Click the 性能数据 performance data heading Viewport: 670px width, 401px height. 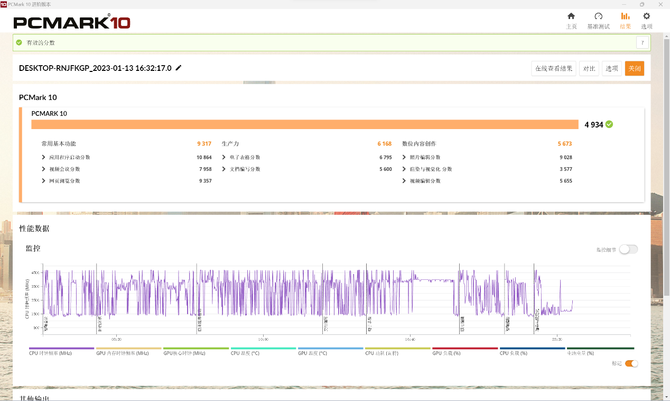pyautogui.click(x=34, y=228)
